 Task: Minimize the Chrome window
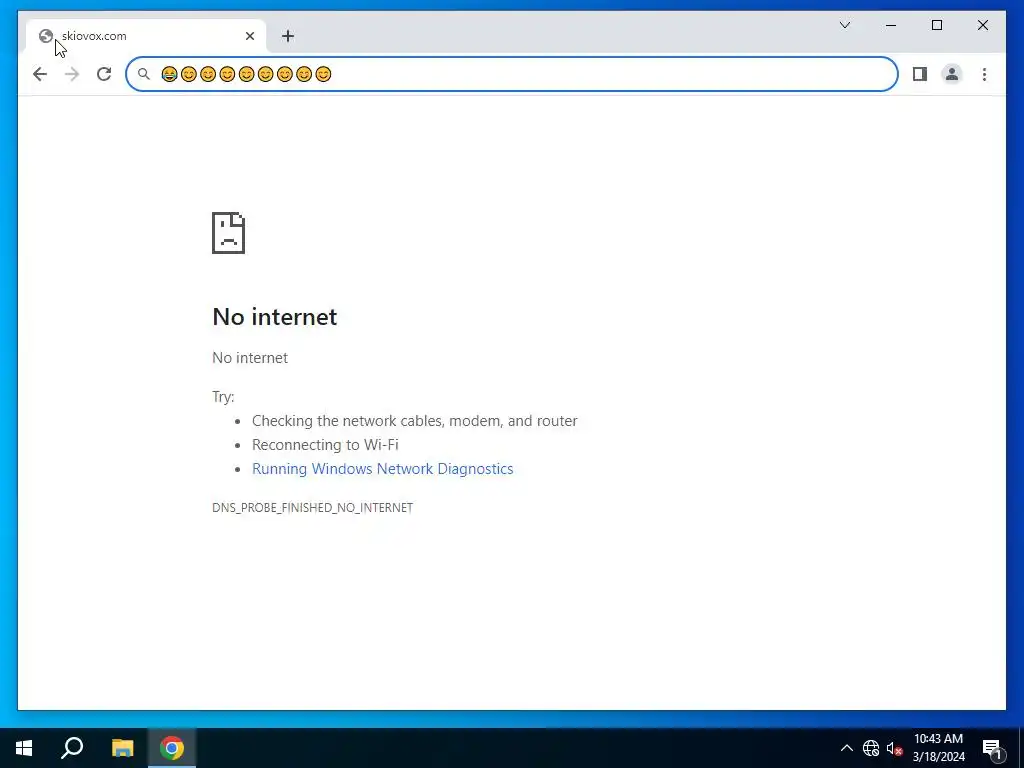(x=891, y=25)
